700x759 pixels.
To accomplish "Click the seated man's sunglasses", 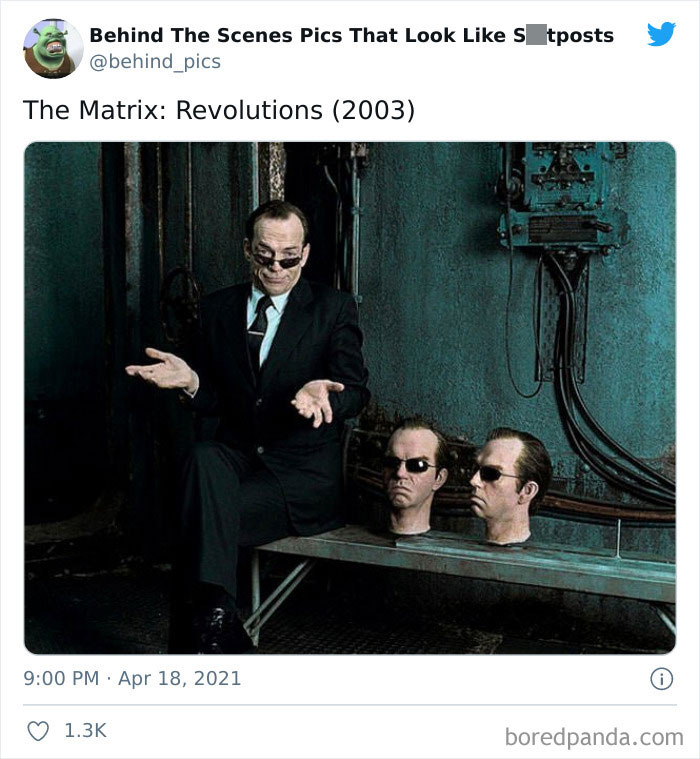I will (278, 261).
